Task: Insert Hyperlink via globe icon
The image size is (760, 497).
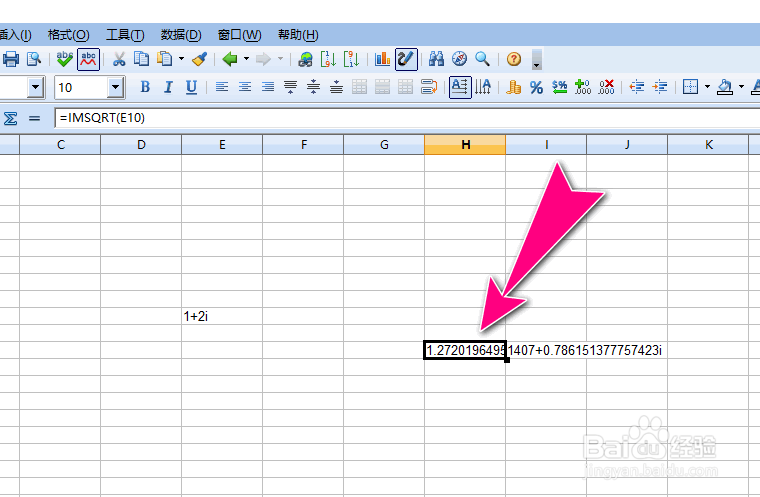Action: [305, 59]
